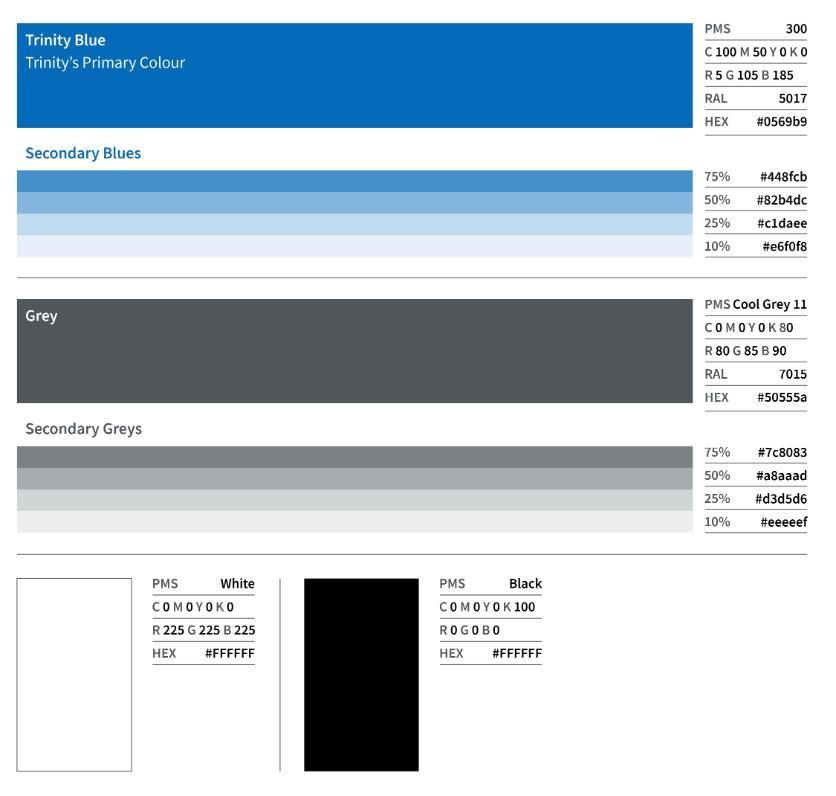
Task: Click the hex code "#50555a"
Action: pos(782,397)
